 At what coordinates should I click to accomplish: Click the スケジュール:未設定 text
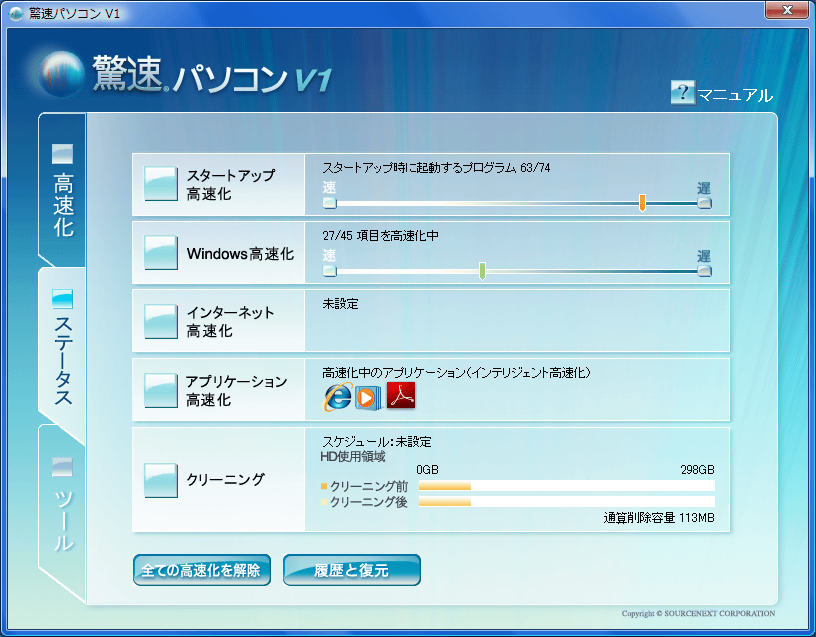[377, 442]
